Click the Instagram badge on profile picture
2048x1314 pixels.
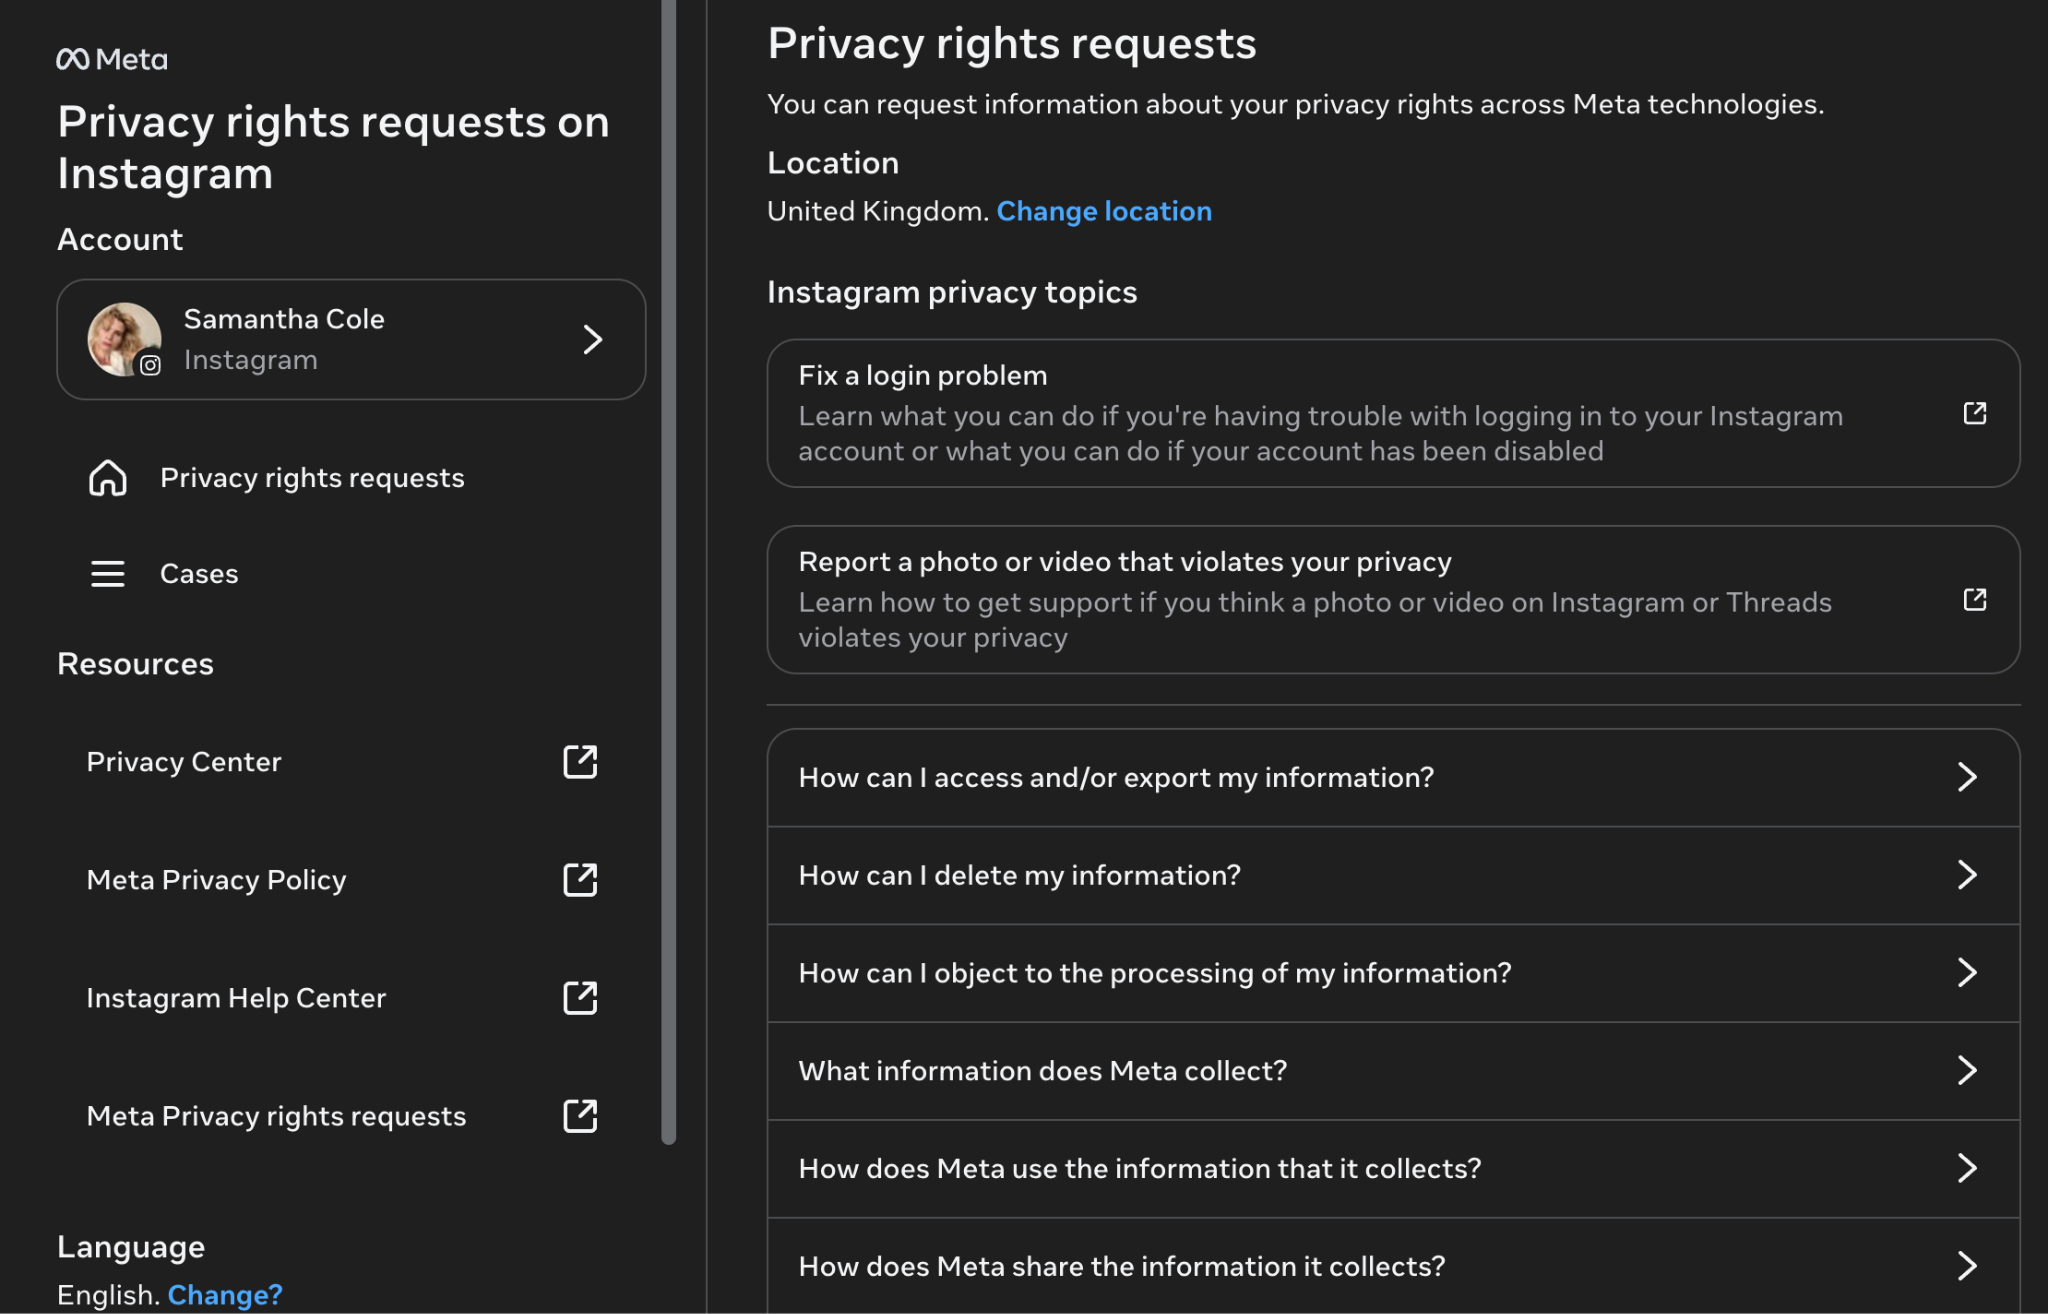click(150, 365)
